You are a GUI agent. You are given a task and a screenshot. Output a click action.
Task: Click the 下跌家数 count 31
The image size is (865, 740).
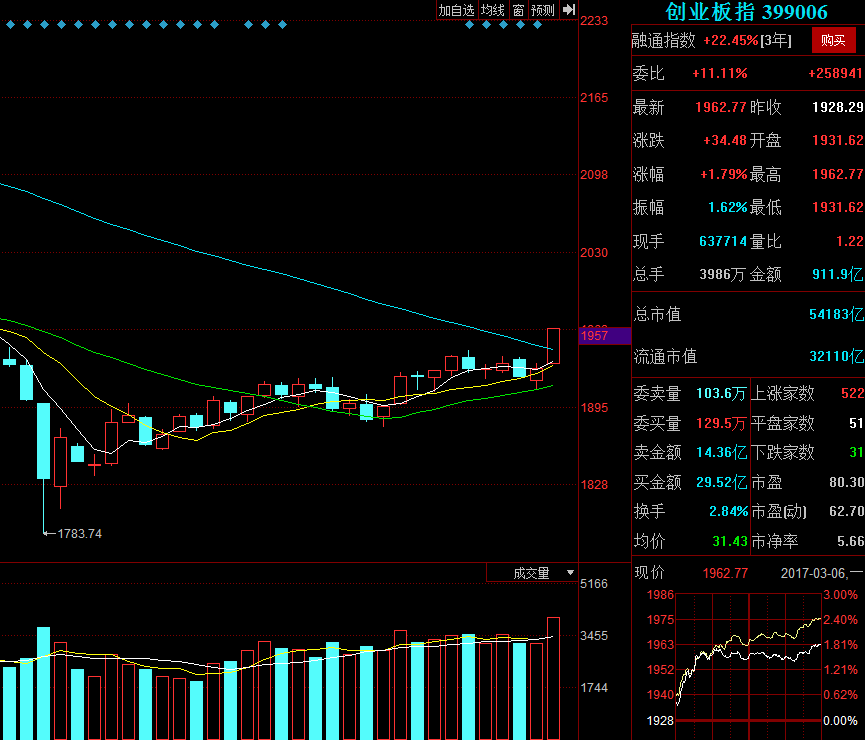pos(856,452)
